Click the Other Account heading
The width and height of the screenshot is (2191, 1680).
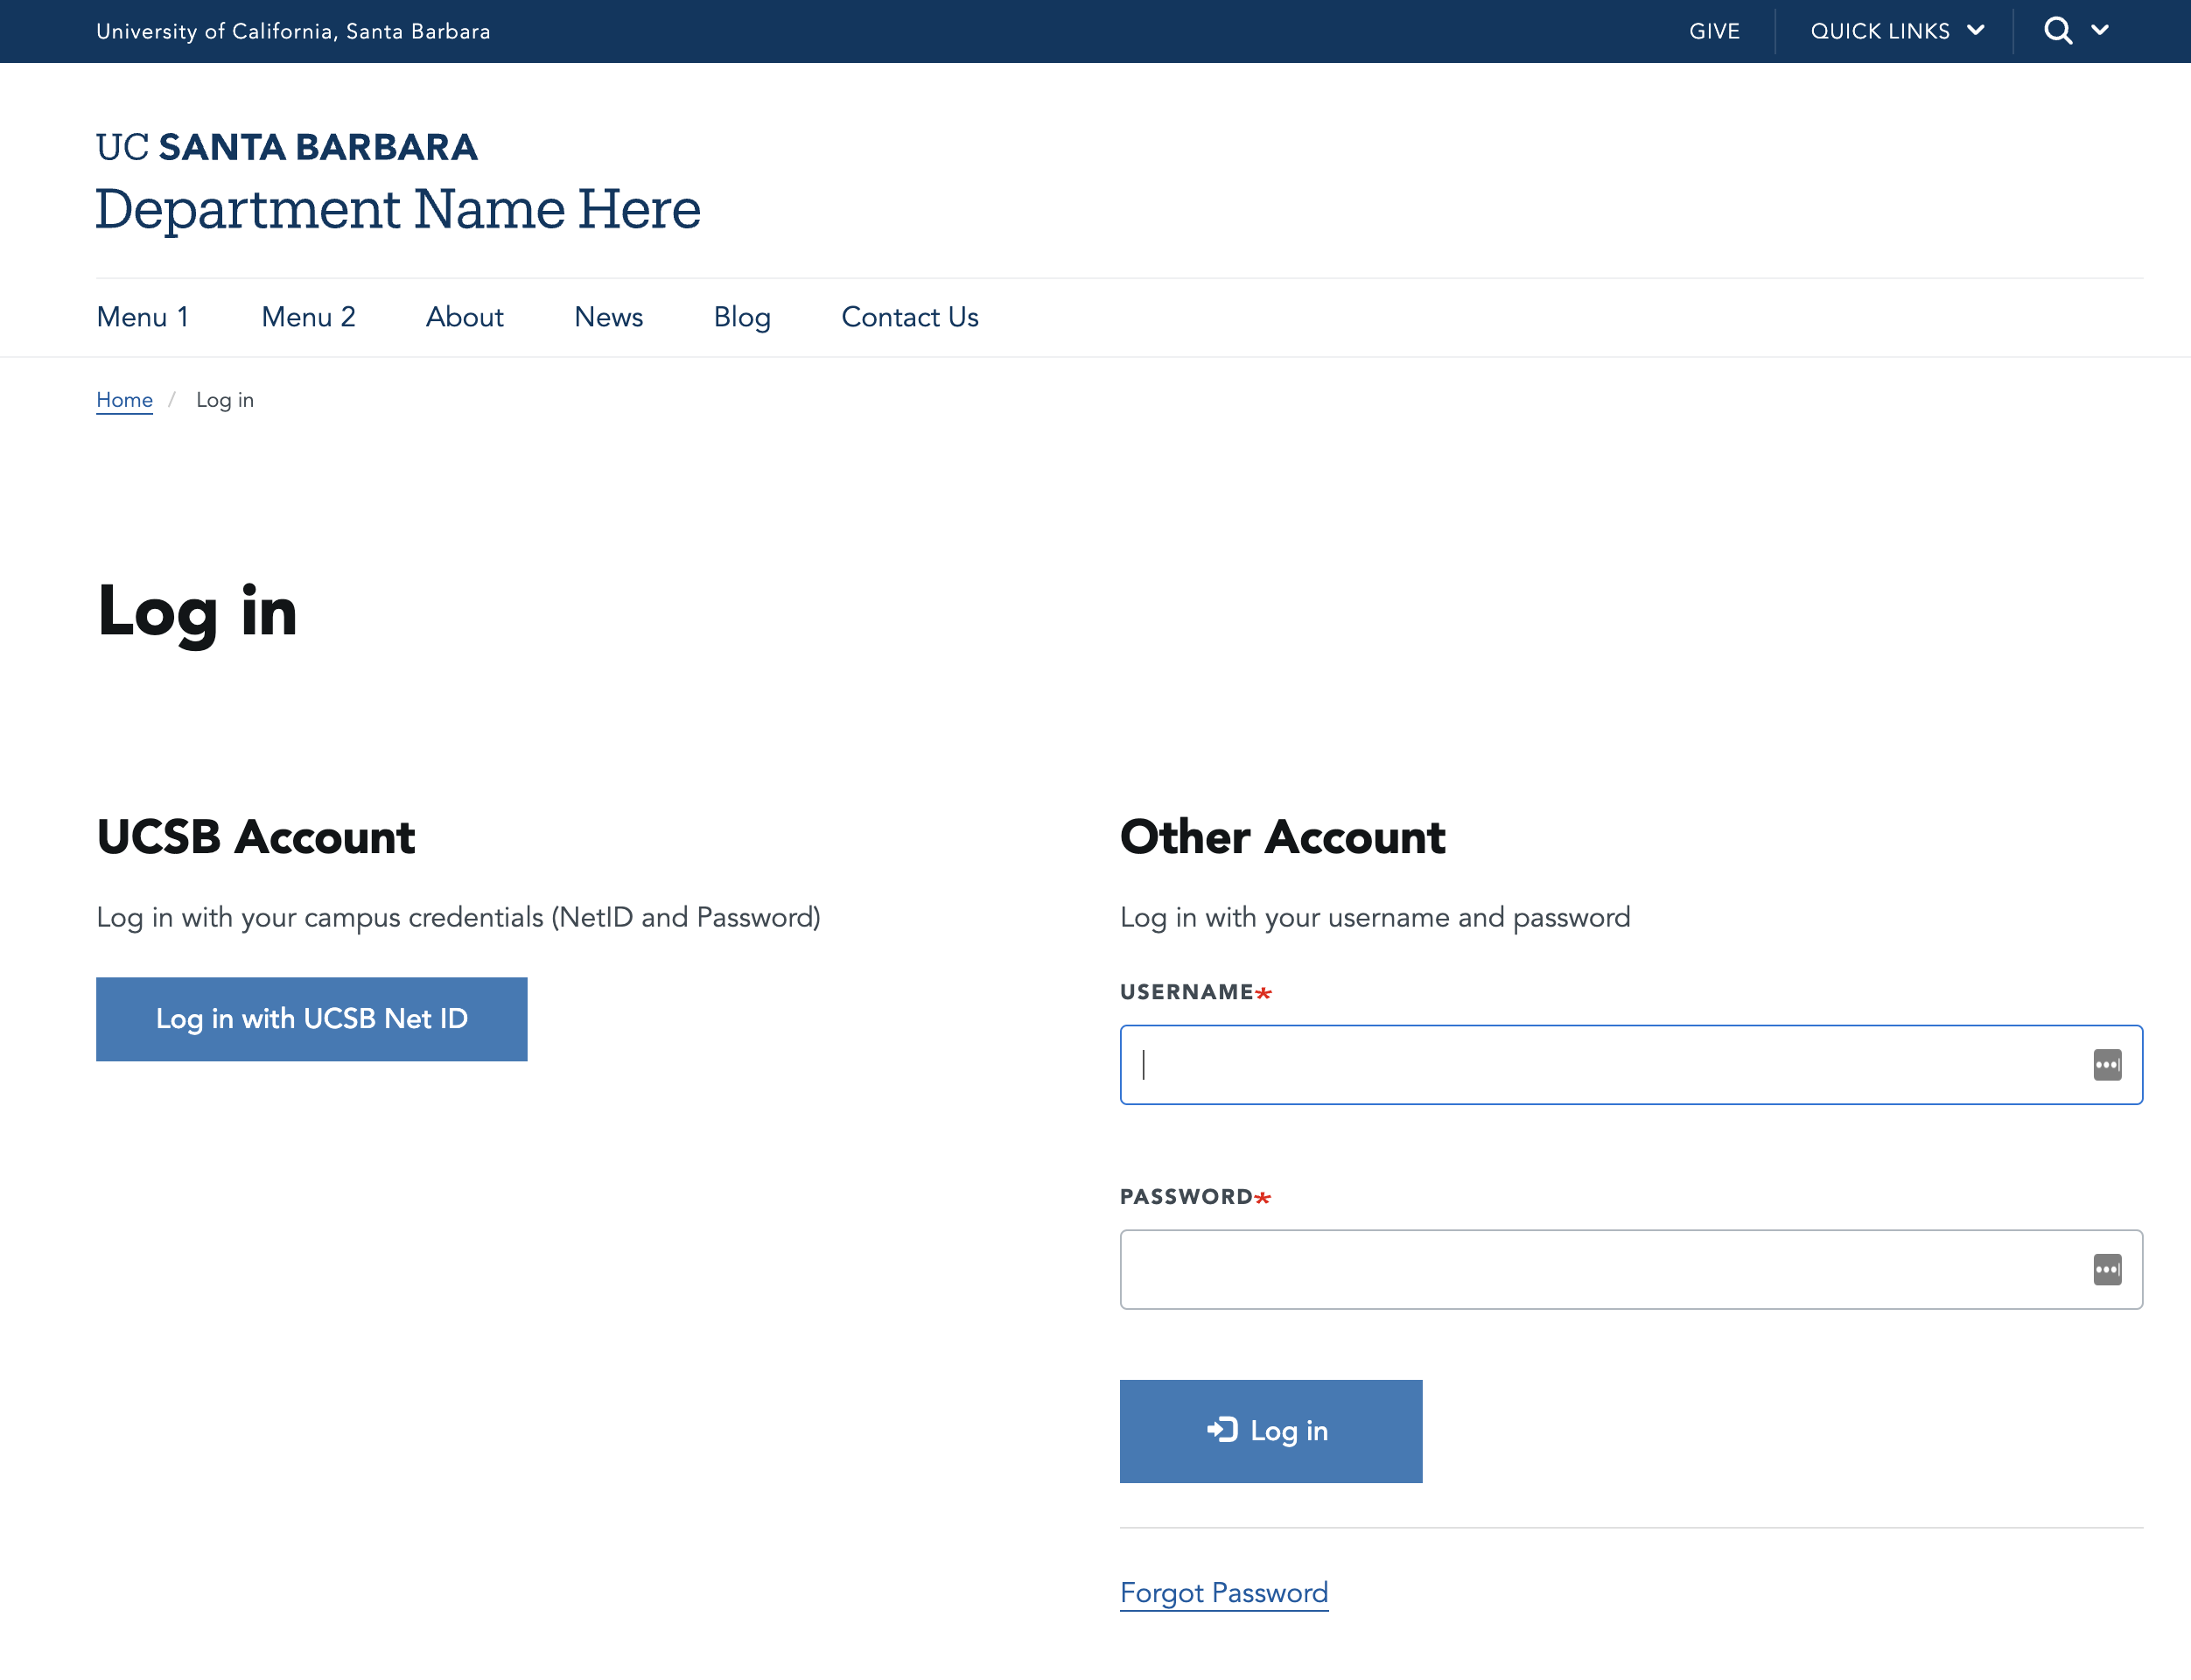(1283, 837)
